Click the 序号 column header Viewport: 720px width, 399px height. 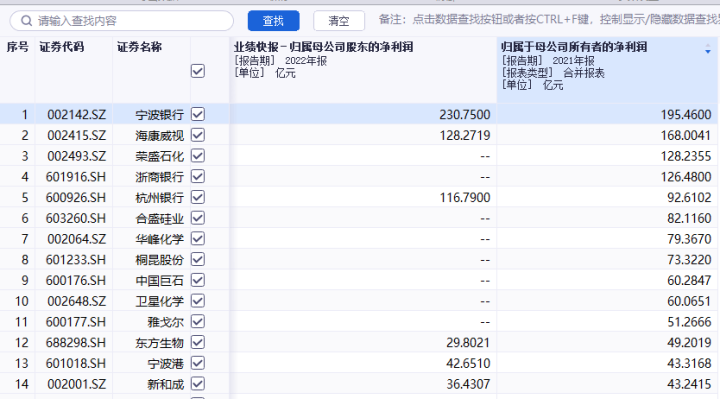[17, 47]
